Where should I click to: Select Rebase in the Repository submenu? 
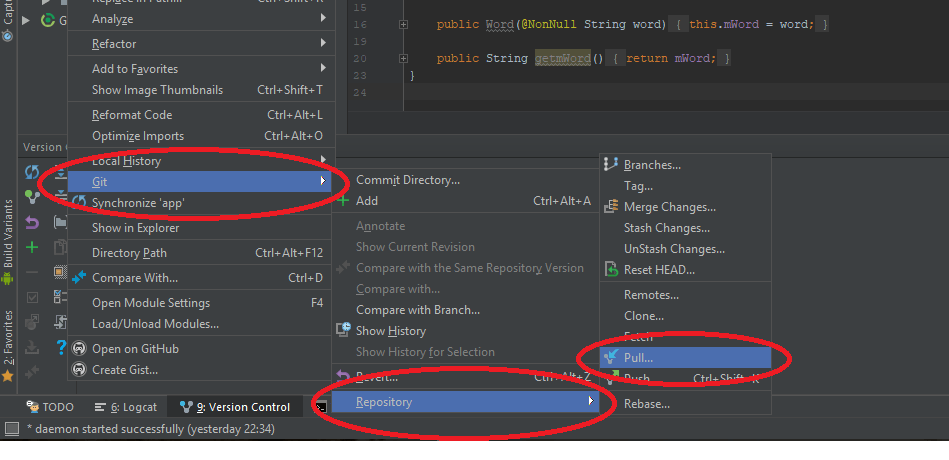pos(646,404)
